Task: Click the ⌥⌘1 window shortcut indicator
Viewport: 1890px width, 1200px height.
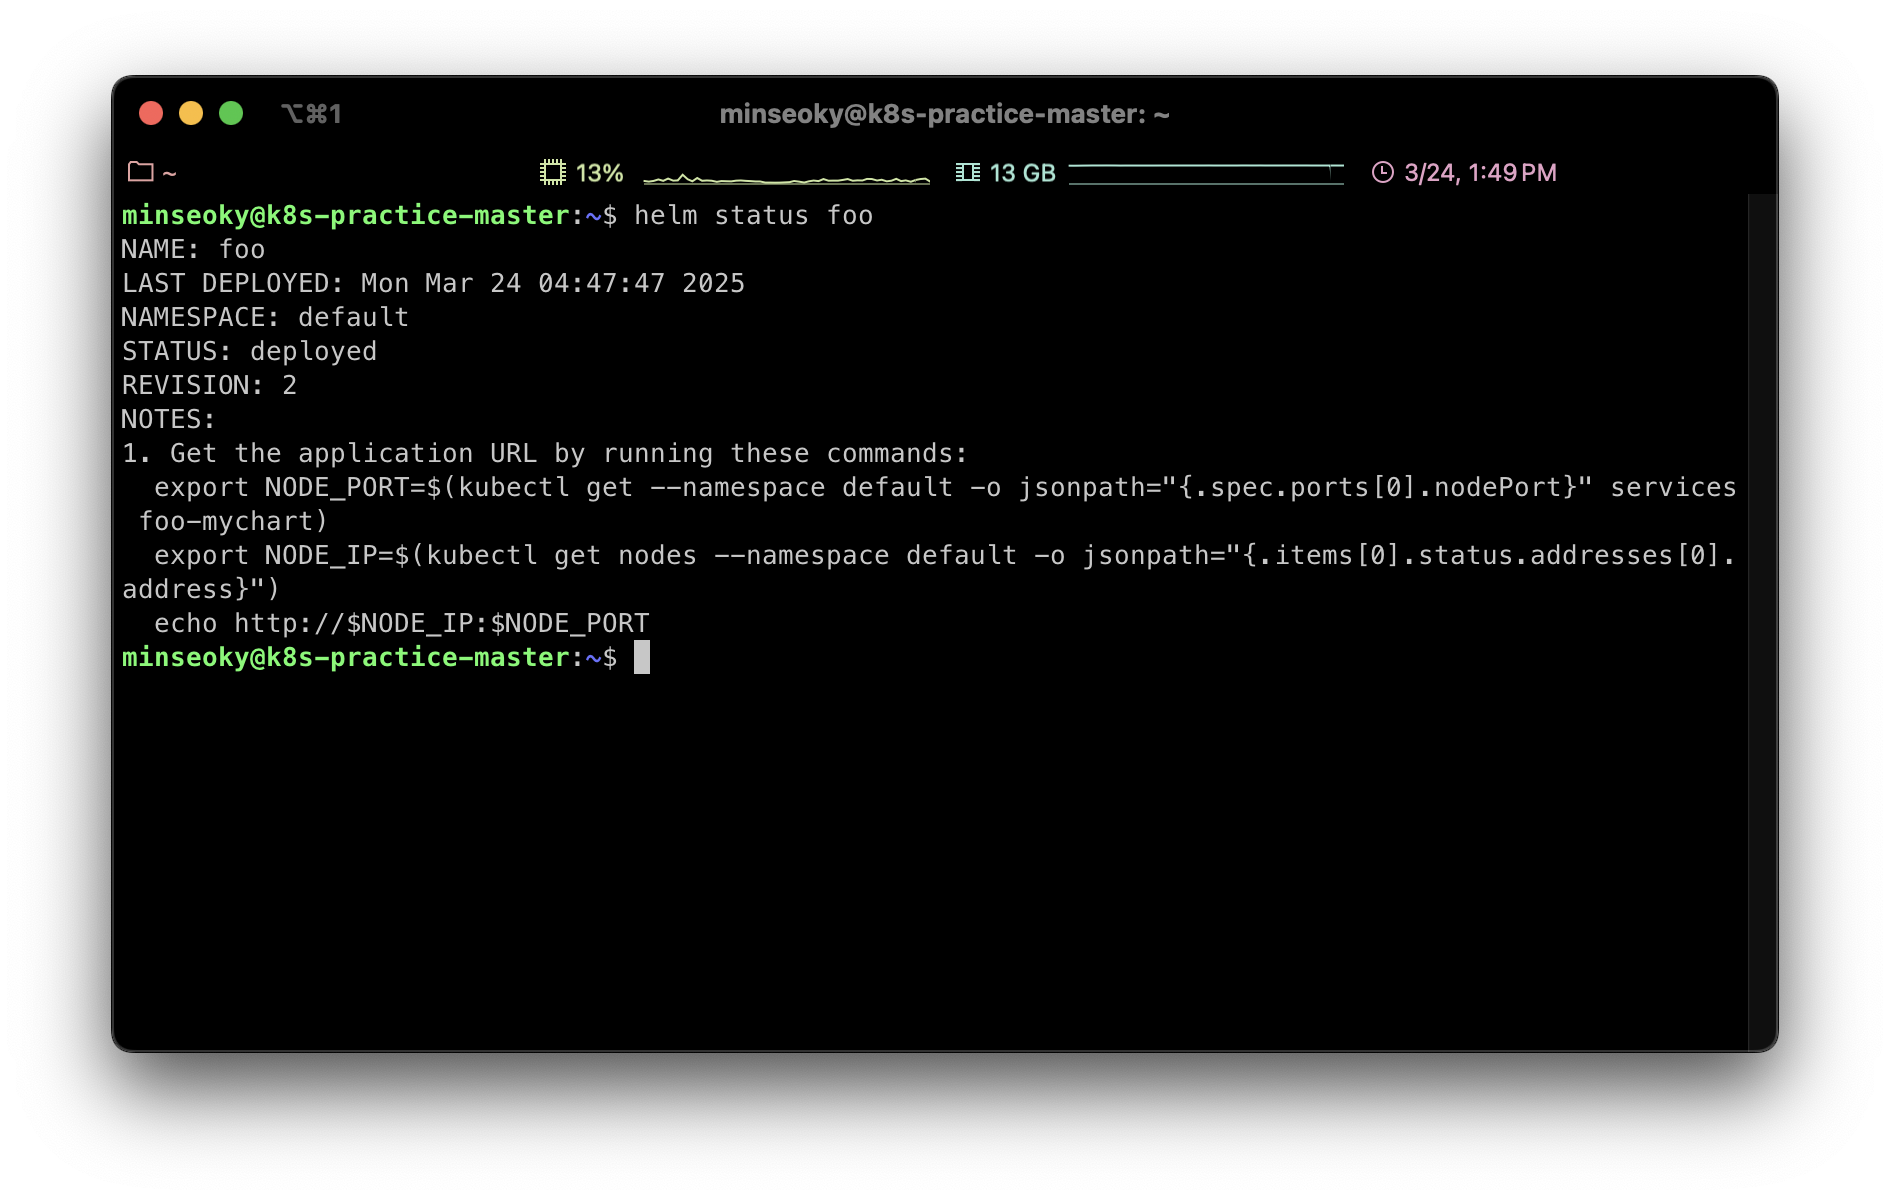Action: click(311, 114)
